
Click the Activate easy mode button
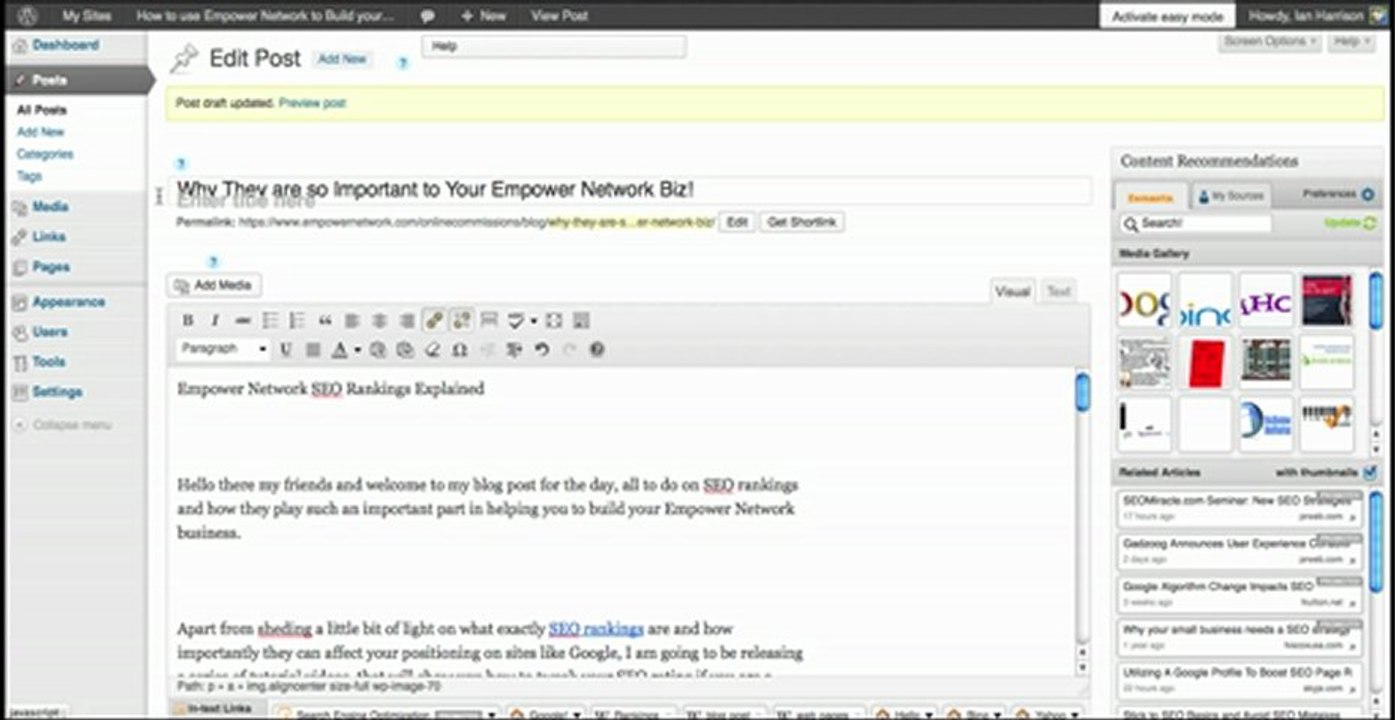point(1166,17)
